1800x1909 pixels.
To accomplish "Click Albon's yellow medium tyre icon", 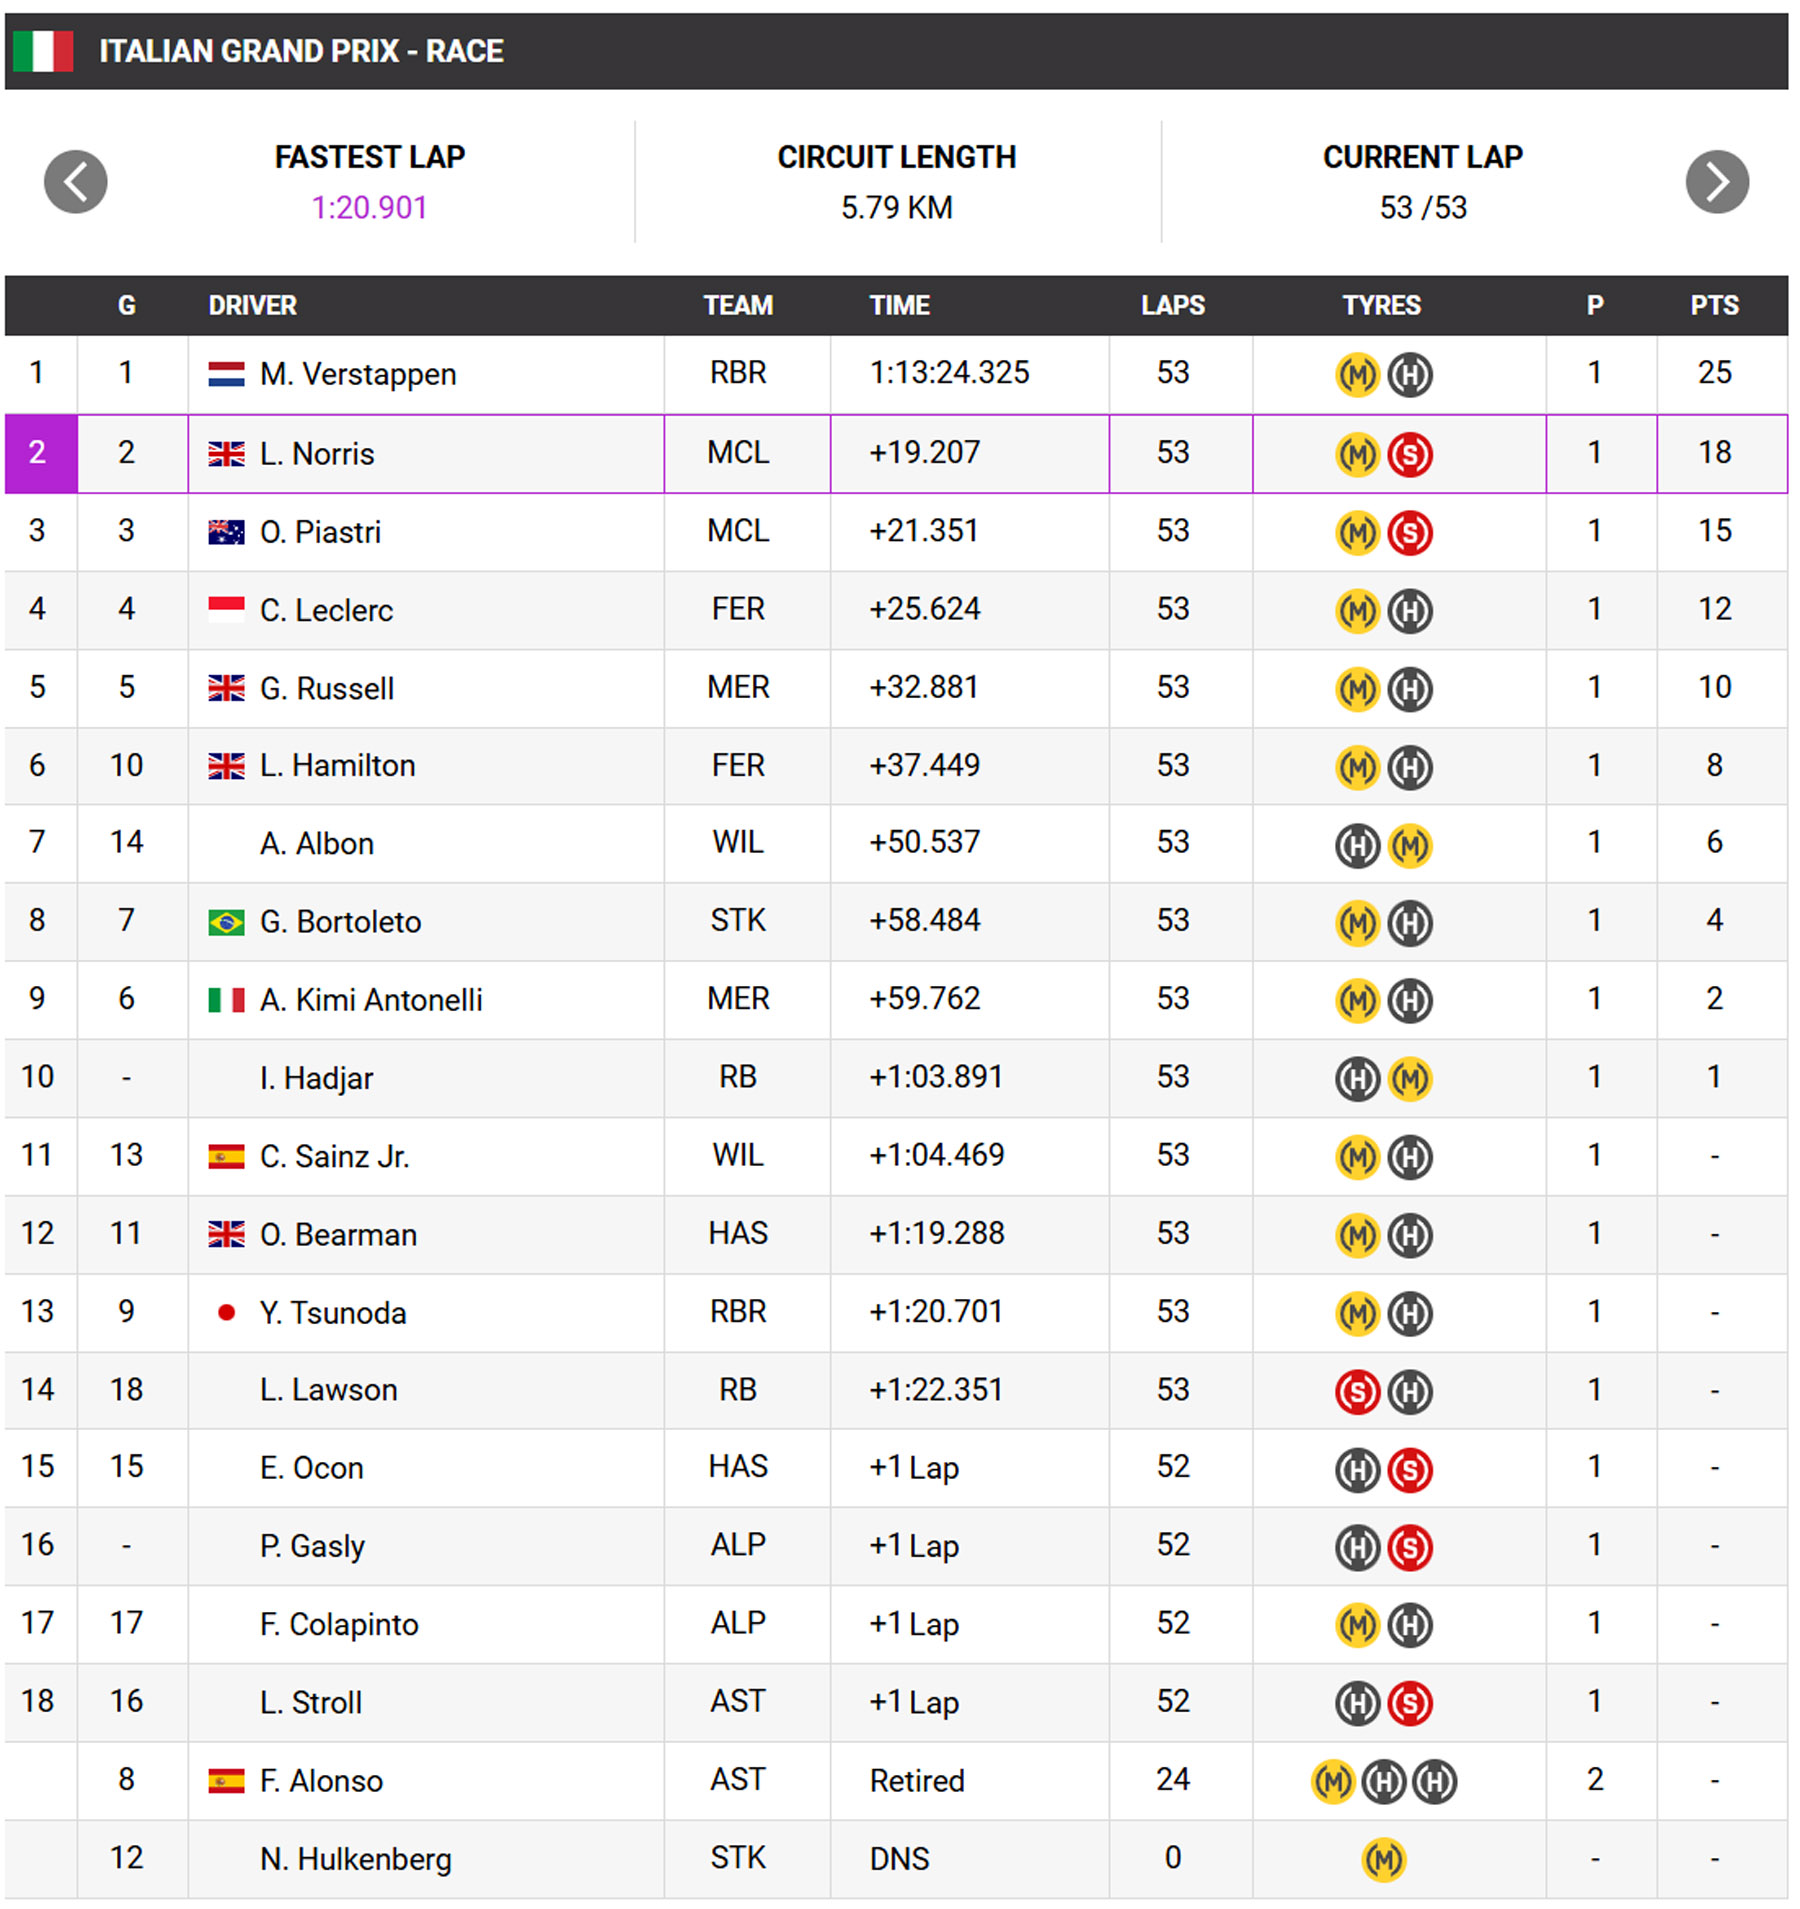I will tap(1409, 845).
